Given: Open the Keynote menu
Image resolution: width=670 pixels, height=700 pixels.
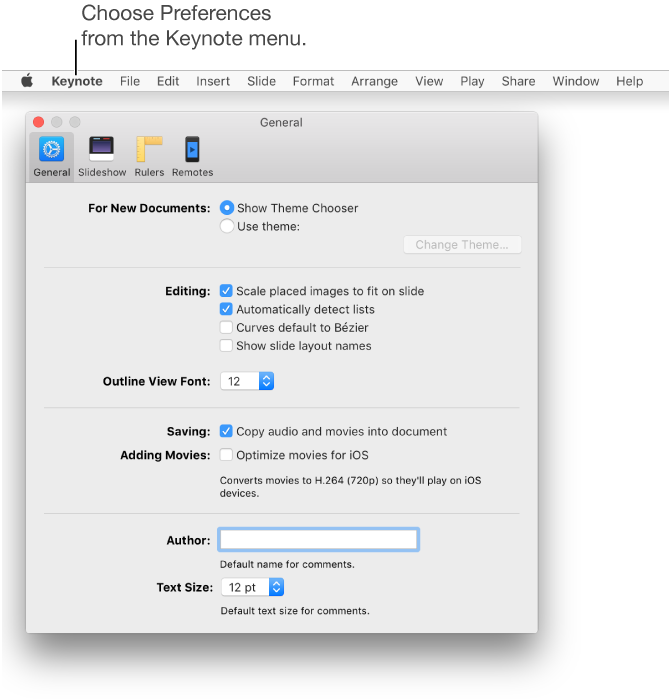Looking at the screenshot, I should [x=77, y=81].
